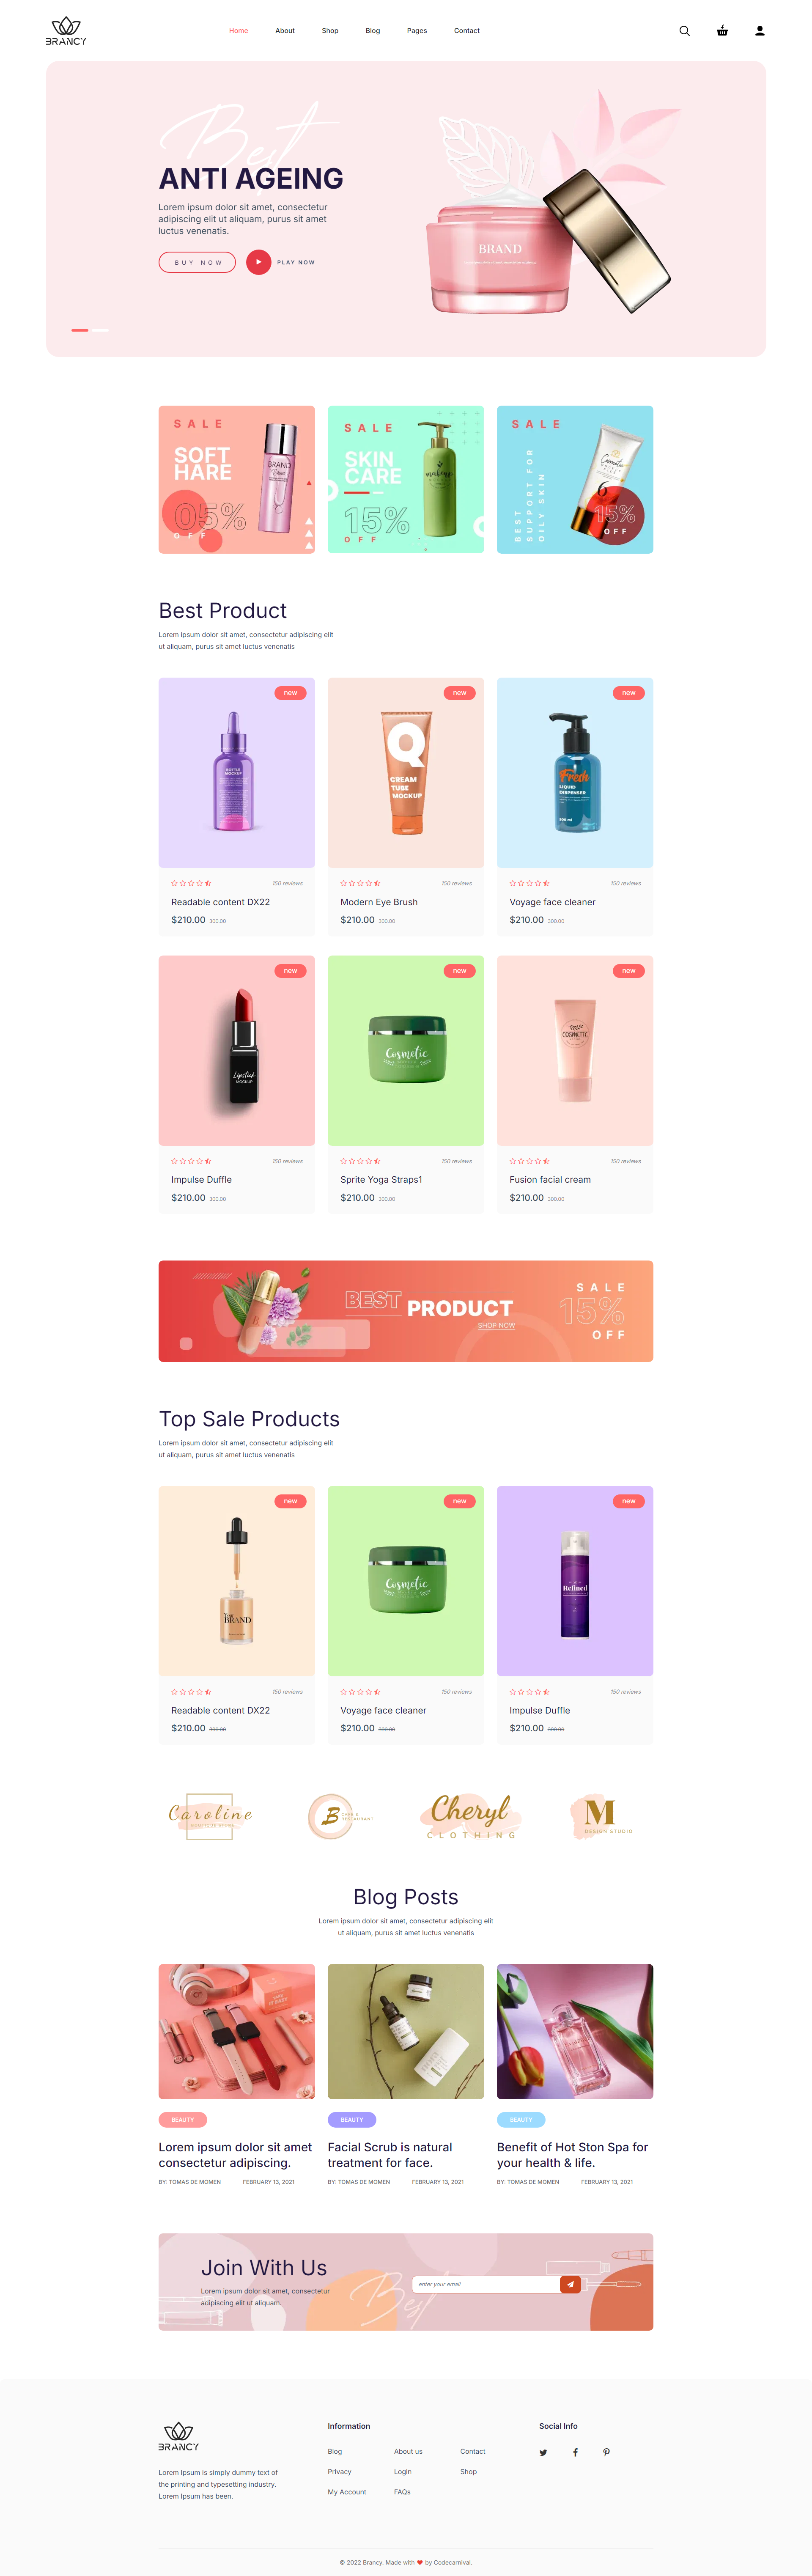The height and width of the screenshot is (2576, 812).
Task: Open the user account icon
Action: tap(760, 31)
